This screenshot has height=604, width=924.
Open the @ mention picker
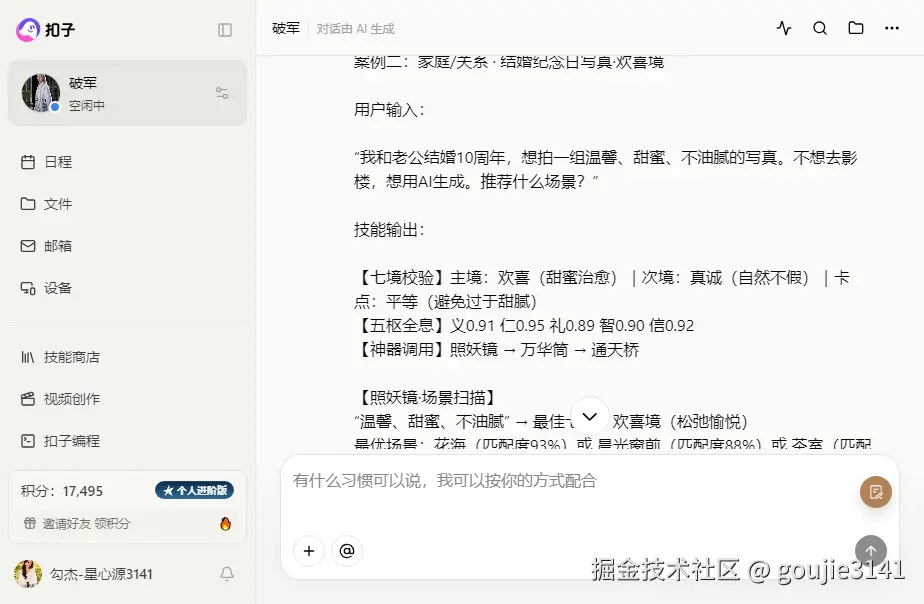(x=347, y=551)
